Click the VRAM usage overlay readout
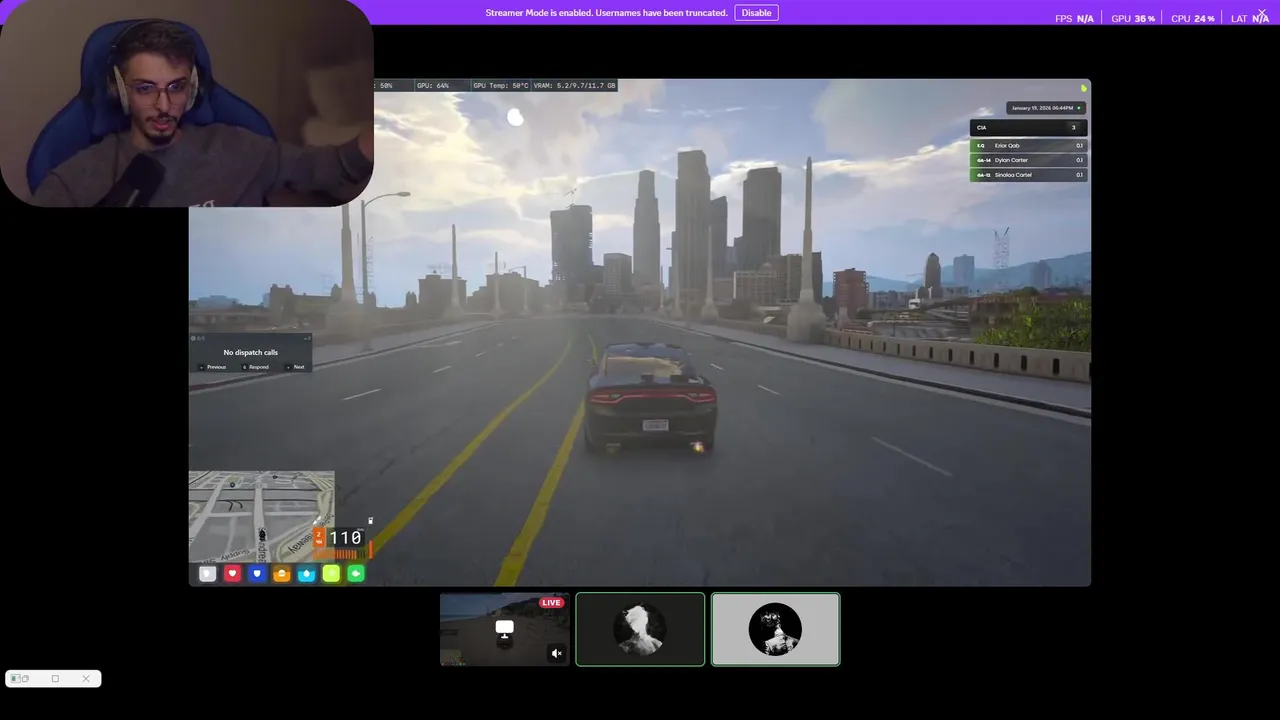Image resolution: width=1280 pixels, height=720 pixels. 575,86
